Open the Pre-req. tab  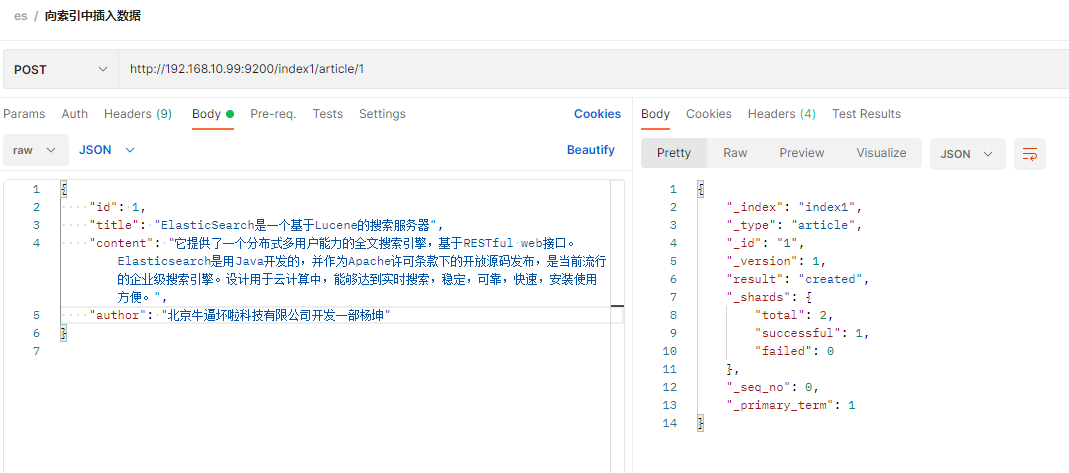(273, 114)
